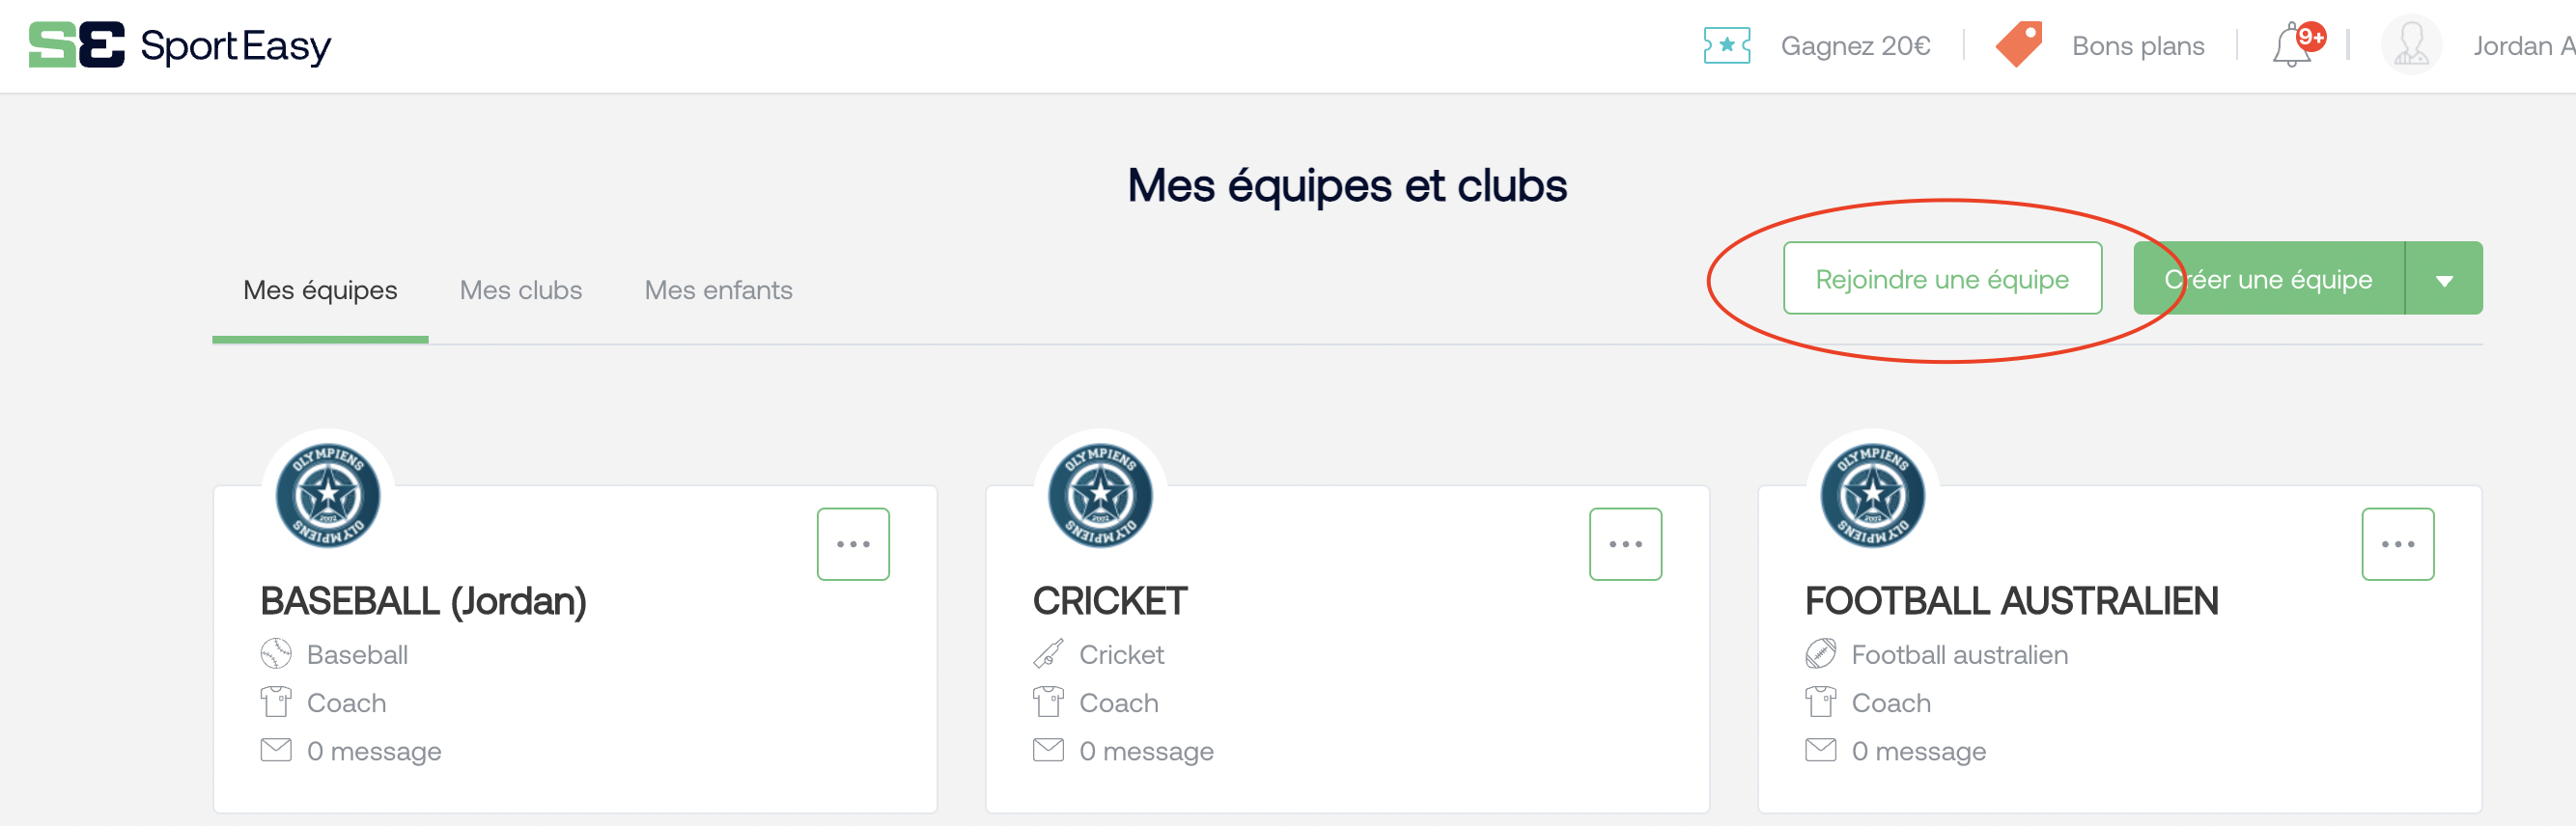Click the SportEasy logo
The width and height of the screenshot is (2576, 826).
click(x=180, y=45)
